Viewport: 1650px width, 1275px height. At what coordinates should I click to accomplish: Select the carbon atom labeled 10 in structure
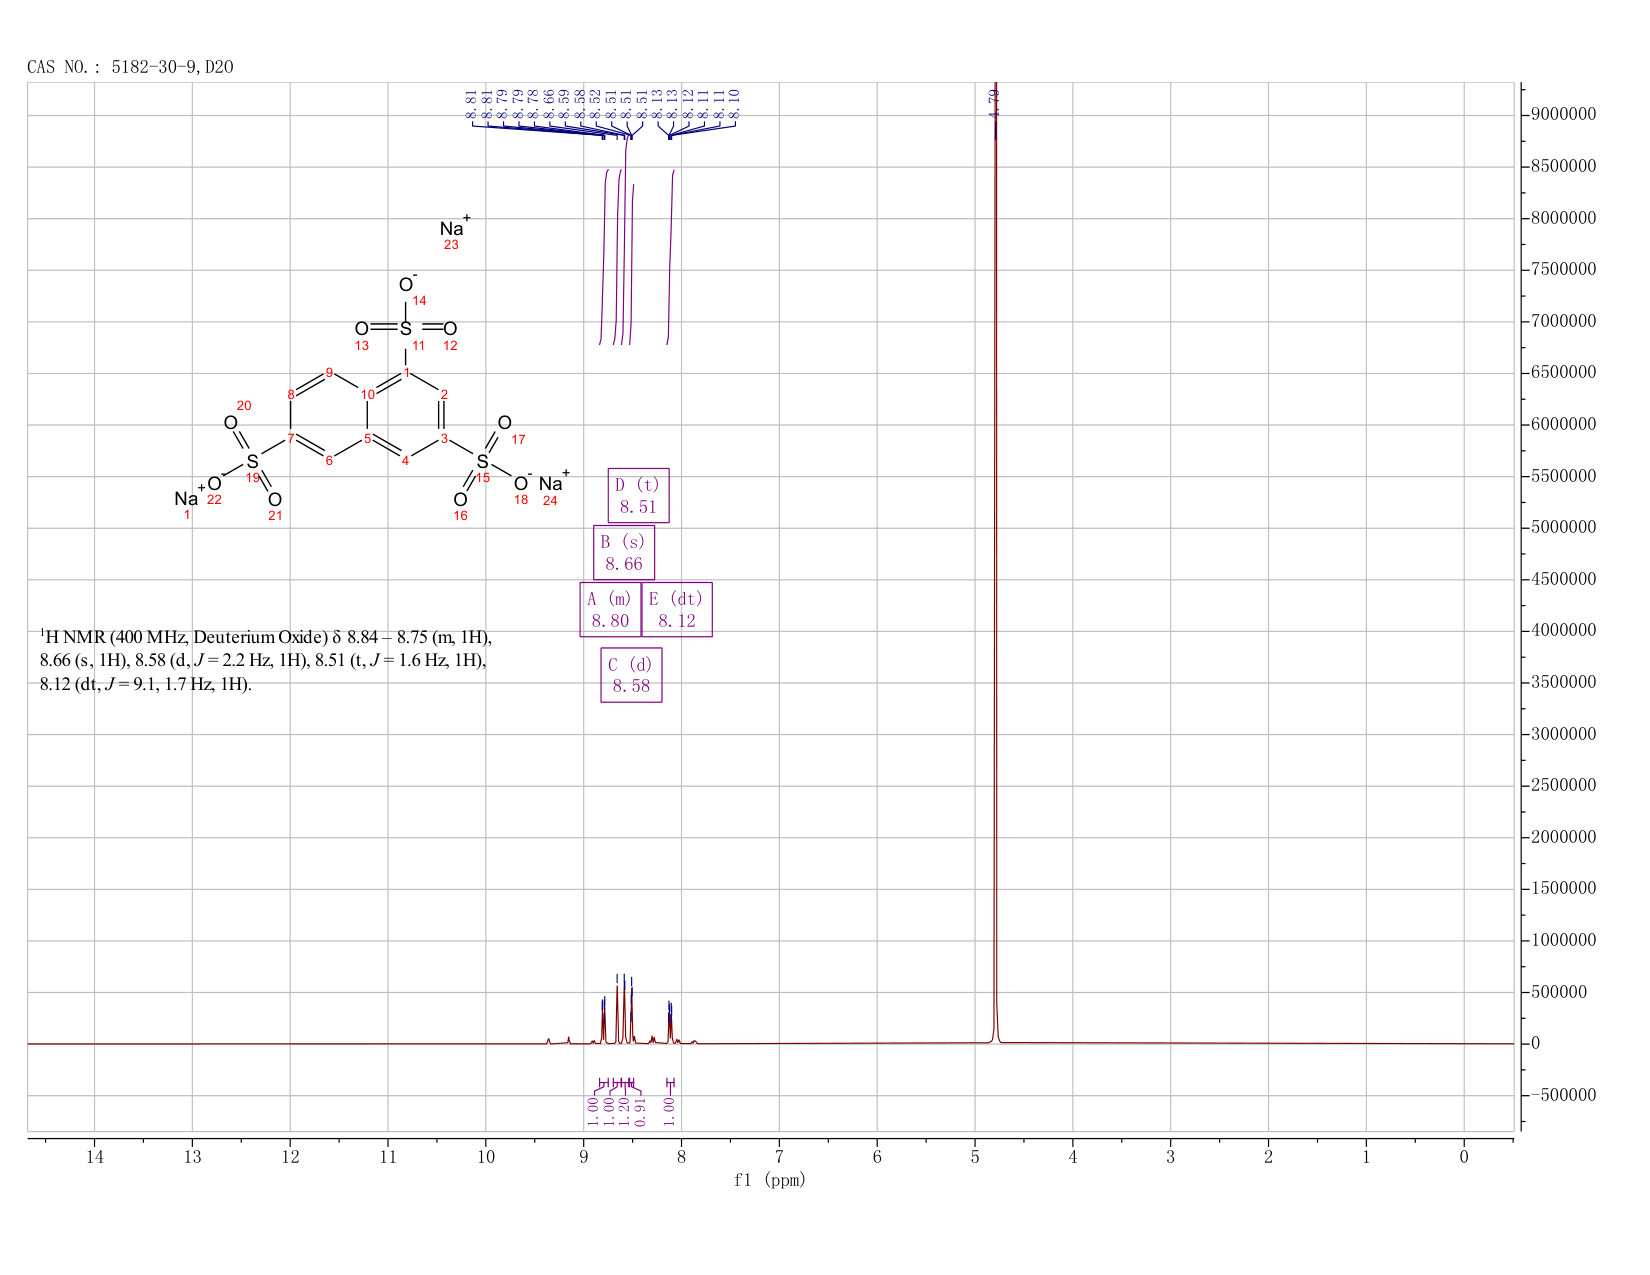[x=368, y=394]
